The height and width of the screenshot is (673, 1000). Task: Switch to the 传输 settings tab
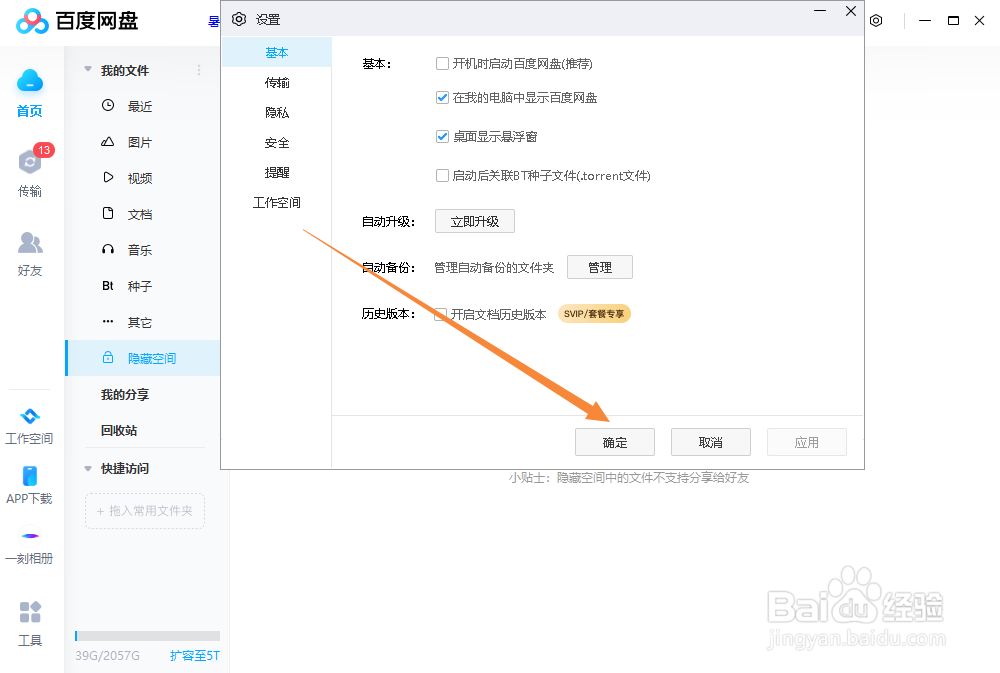277,82
